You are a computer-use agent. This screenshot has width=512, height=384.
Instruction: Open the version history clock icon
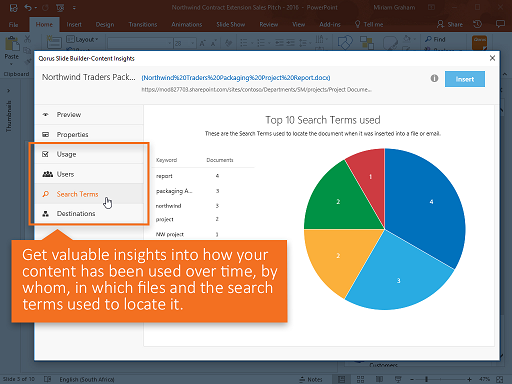click(477, 24)
